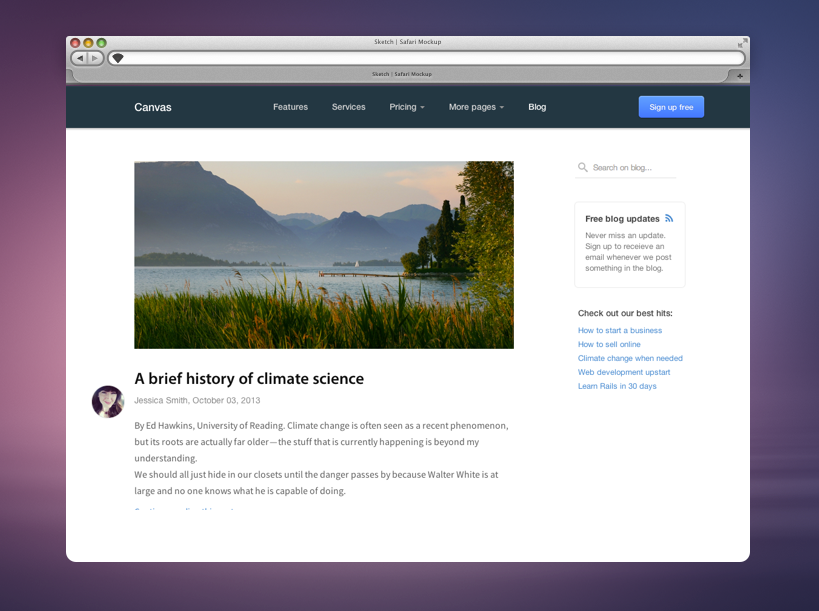Image resolution: width=819 pixels, height=611 pixels.
Task: Click the new tab plus button
Action: tap(739, 75)
